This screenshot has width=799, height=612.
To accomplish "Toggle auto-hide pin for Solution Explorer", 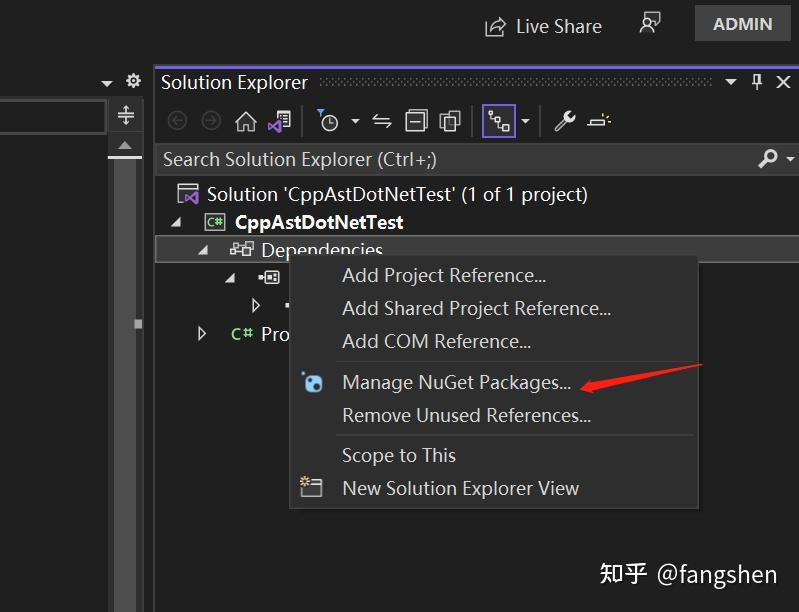I will click(757, 82).
